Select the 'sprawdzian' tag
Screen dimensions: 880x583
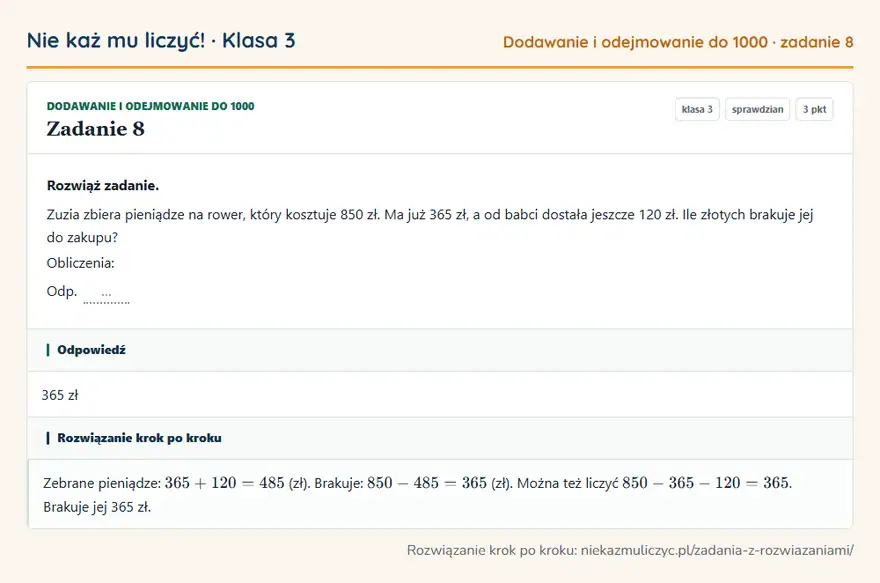click(757, 109)
